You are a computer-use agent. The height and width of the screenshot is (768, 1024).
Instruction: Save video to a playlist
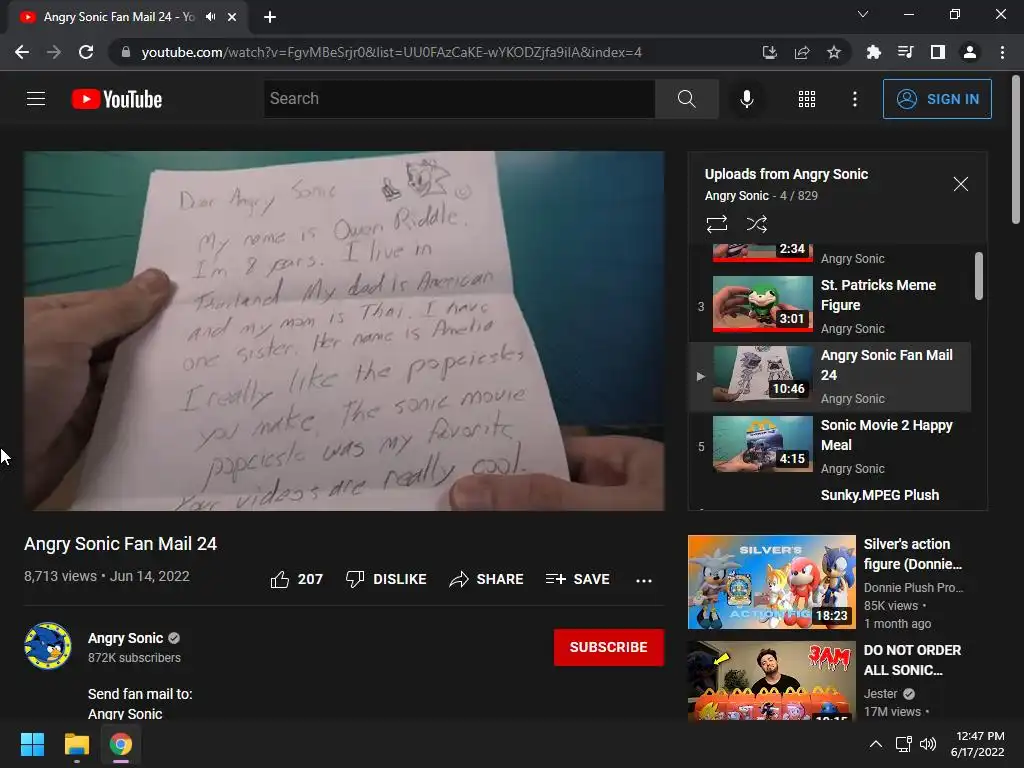point(578,579)
